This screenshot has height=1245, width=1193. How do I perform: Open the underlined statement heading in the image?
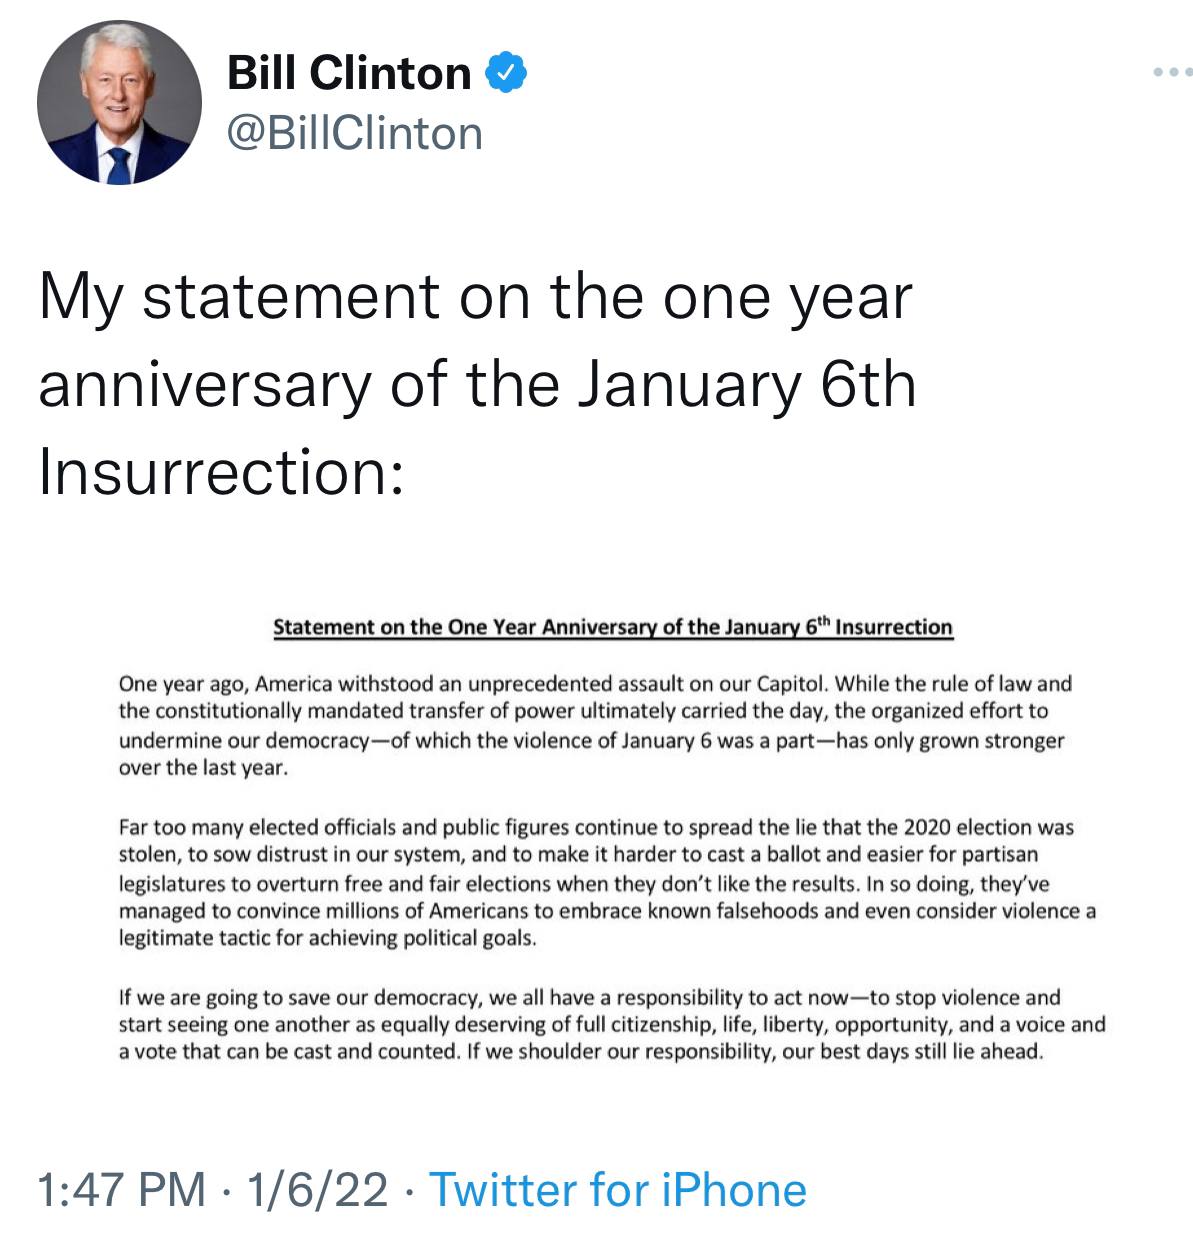[x=613, y=627]
